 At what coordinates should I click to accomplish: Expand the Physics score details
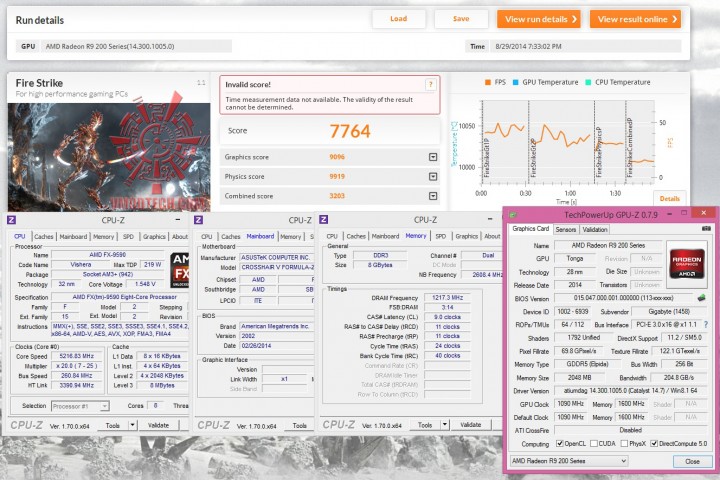tap(433, 176)
